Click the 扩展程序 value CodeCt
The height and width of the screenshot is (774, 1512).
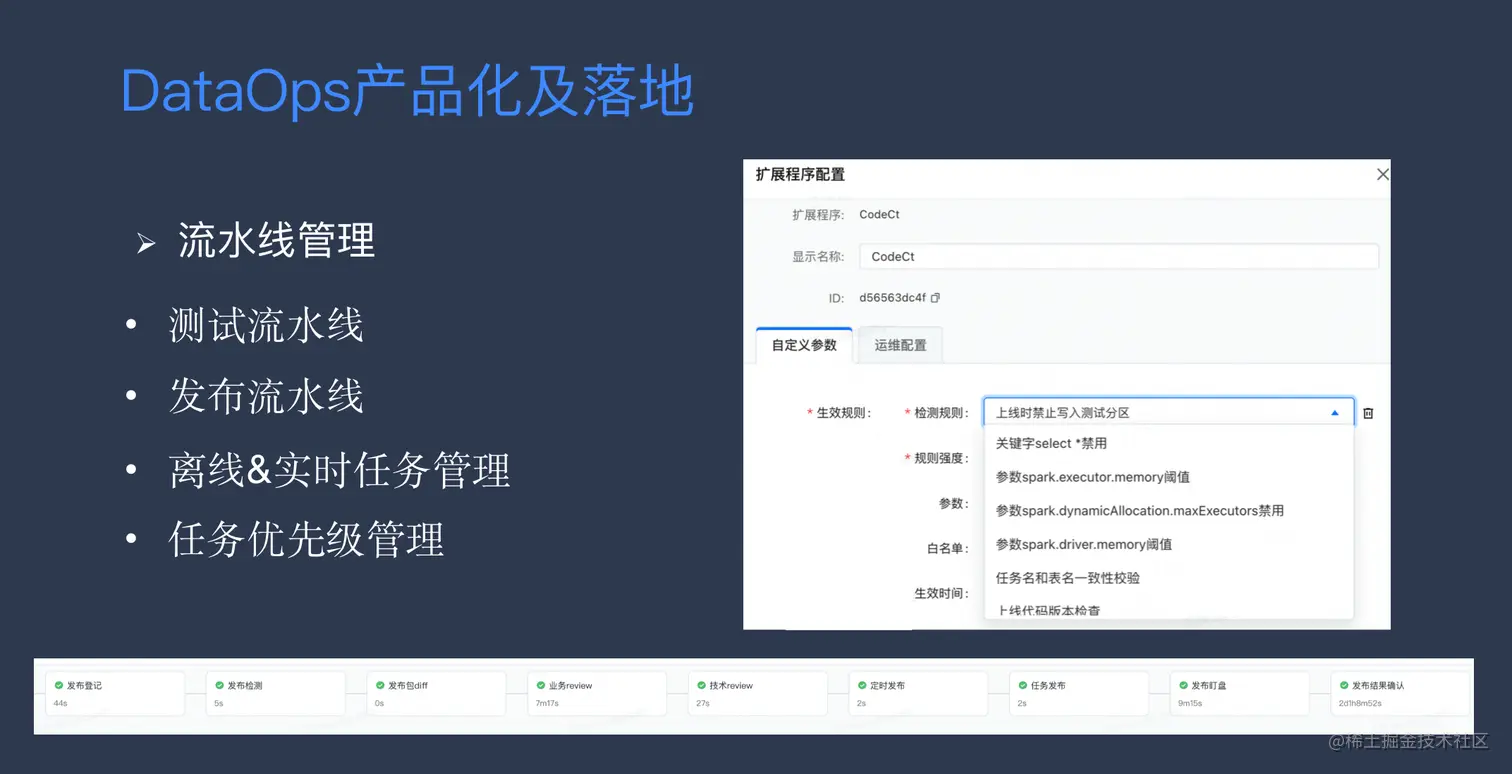[x=880, y=214]
